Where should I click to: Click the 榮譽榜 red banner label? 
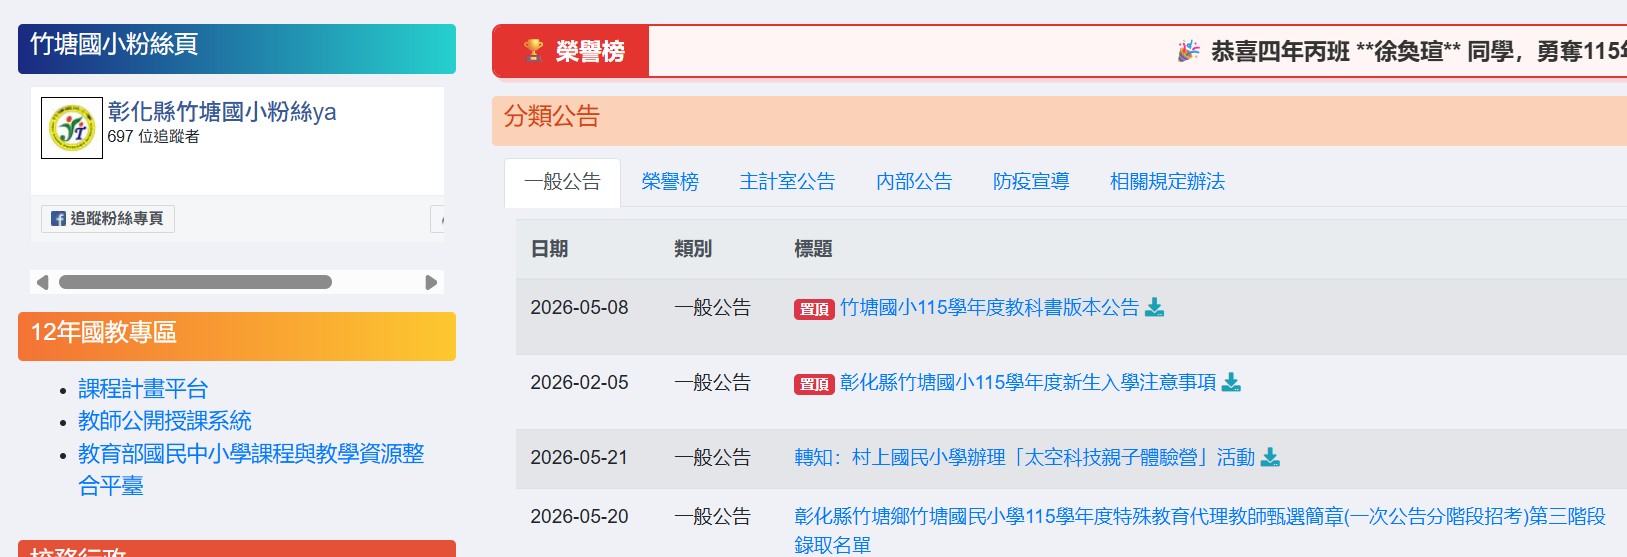pyautogui.click(x=571, y=51)
